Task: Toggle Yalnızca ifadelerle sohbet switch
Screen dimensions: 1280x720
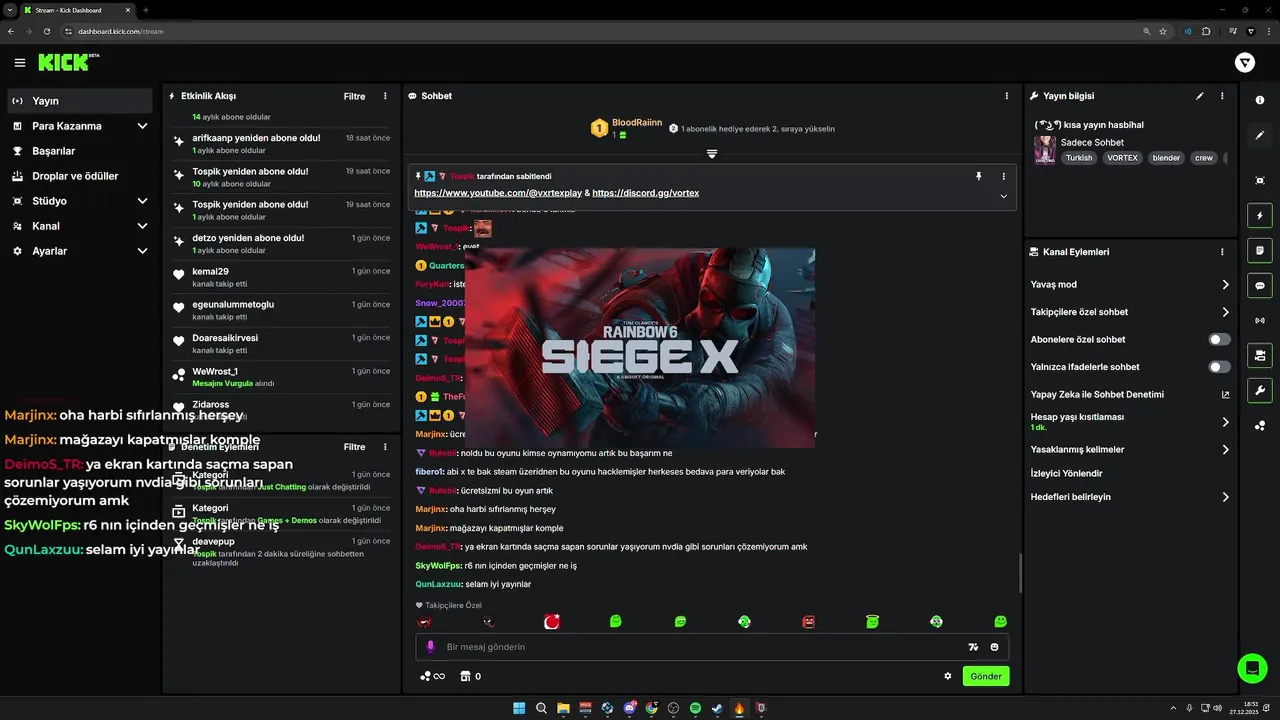Action: point(1220,367)
